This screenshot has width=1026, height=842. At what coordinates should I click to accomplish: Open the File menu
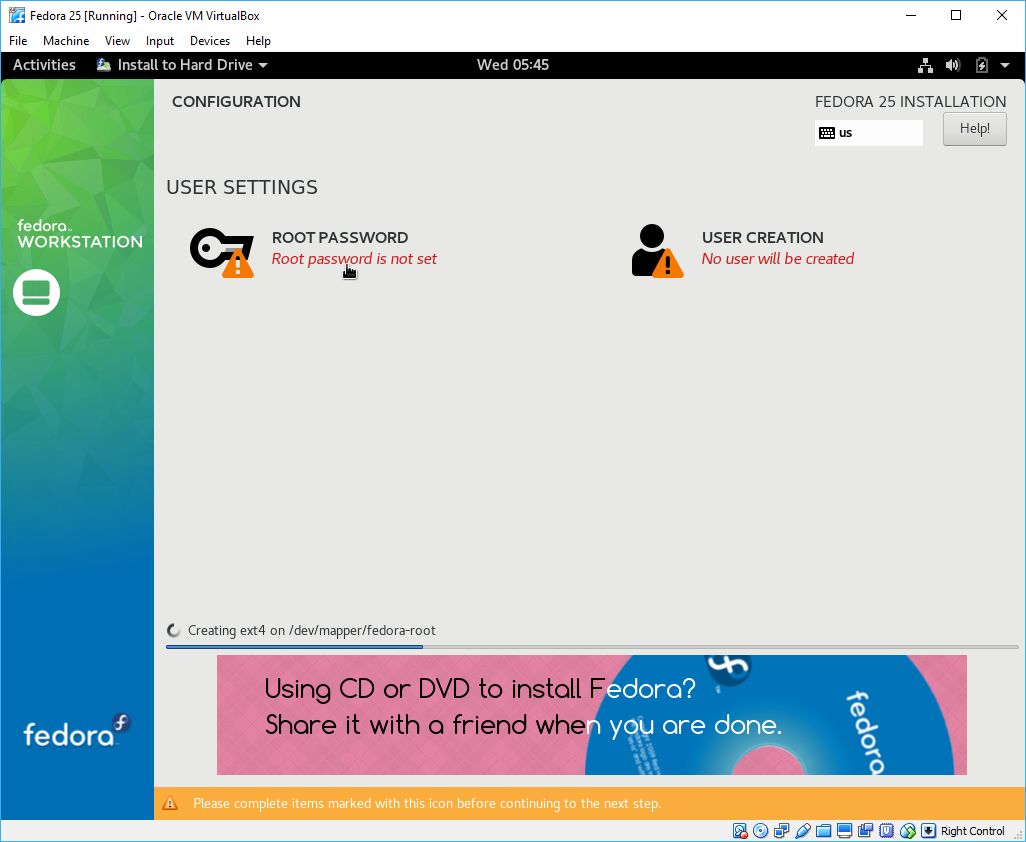18,41
